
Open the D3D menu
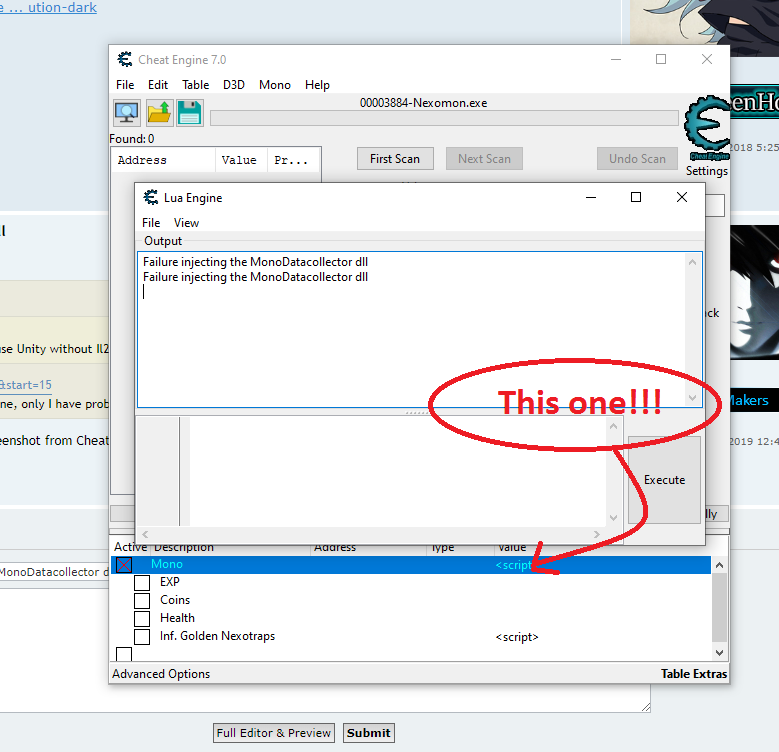[x=234, y=85]
